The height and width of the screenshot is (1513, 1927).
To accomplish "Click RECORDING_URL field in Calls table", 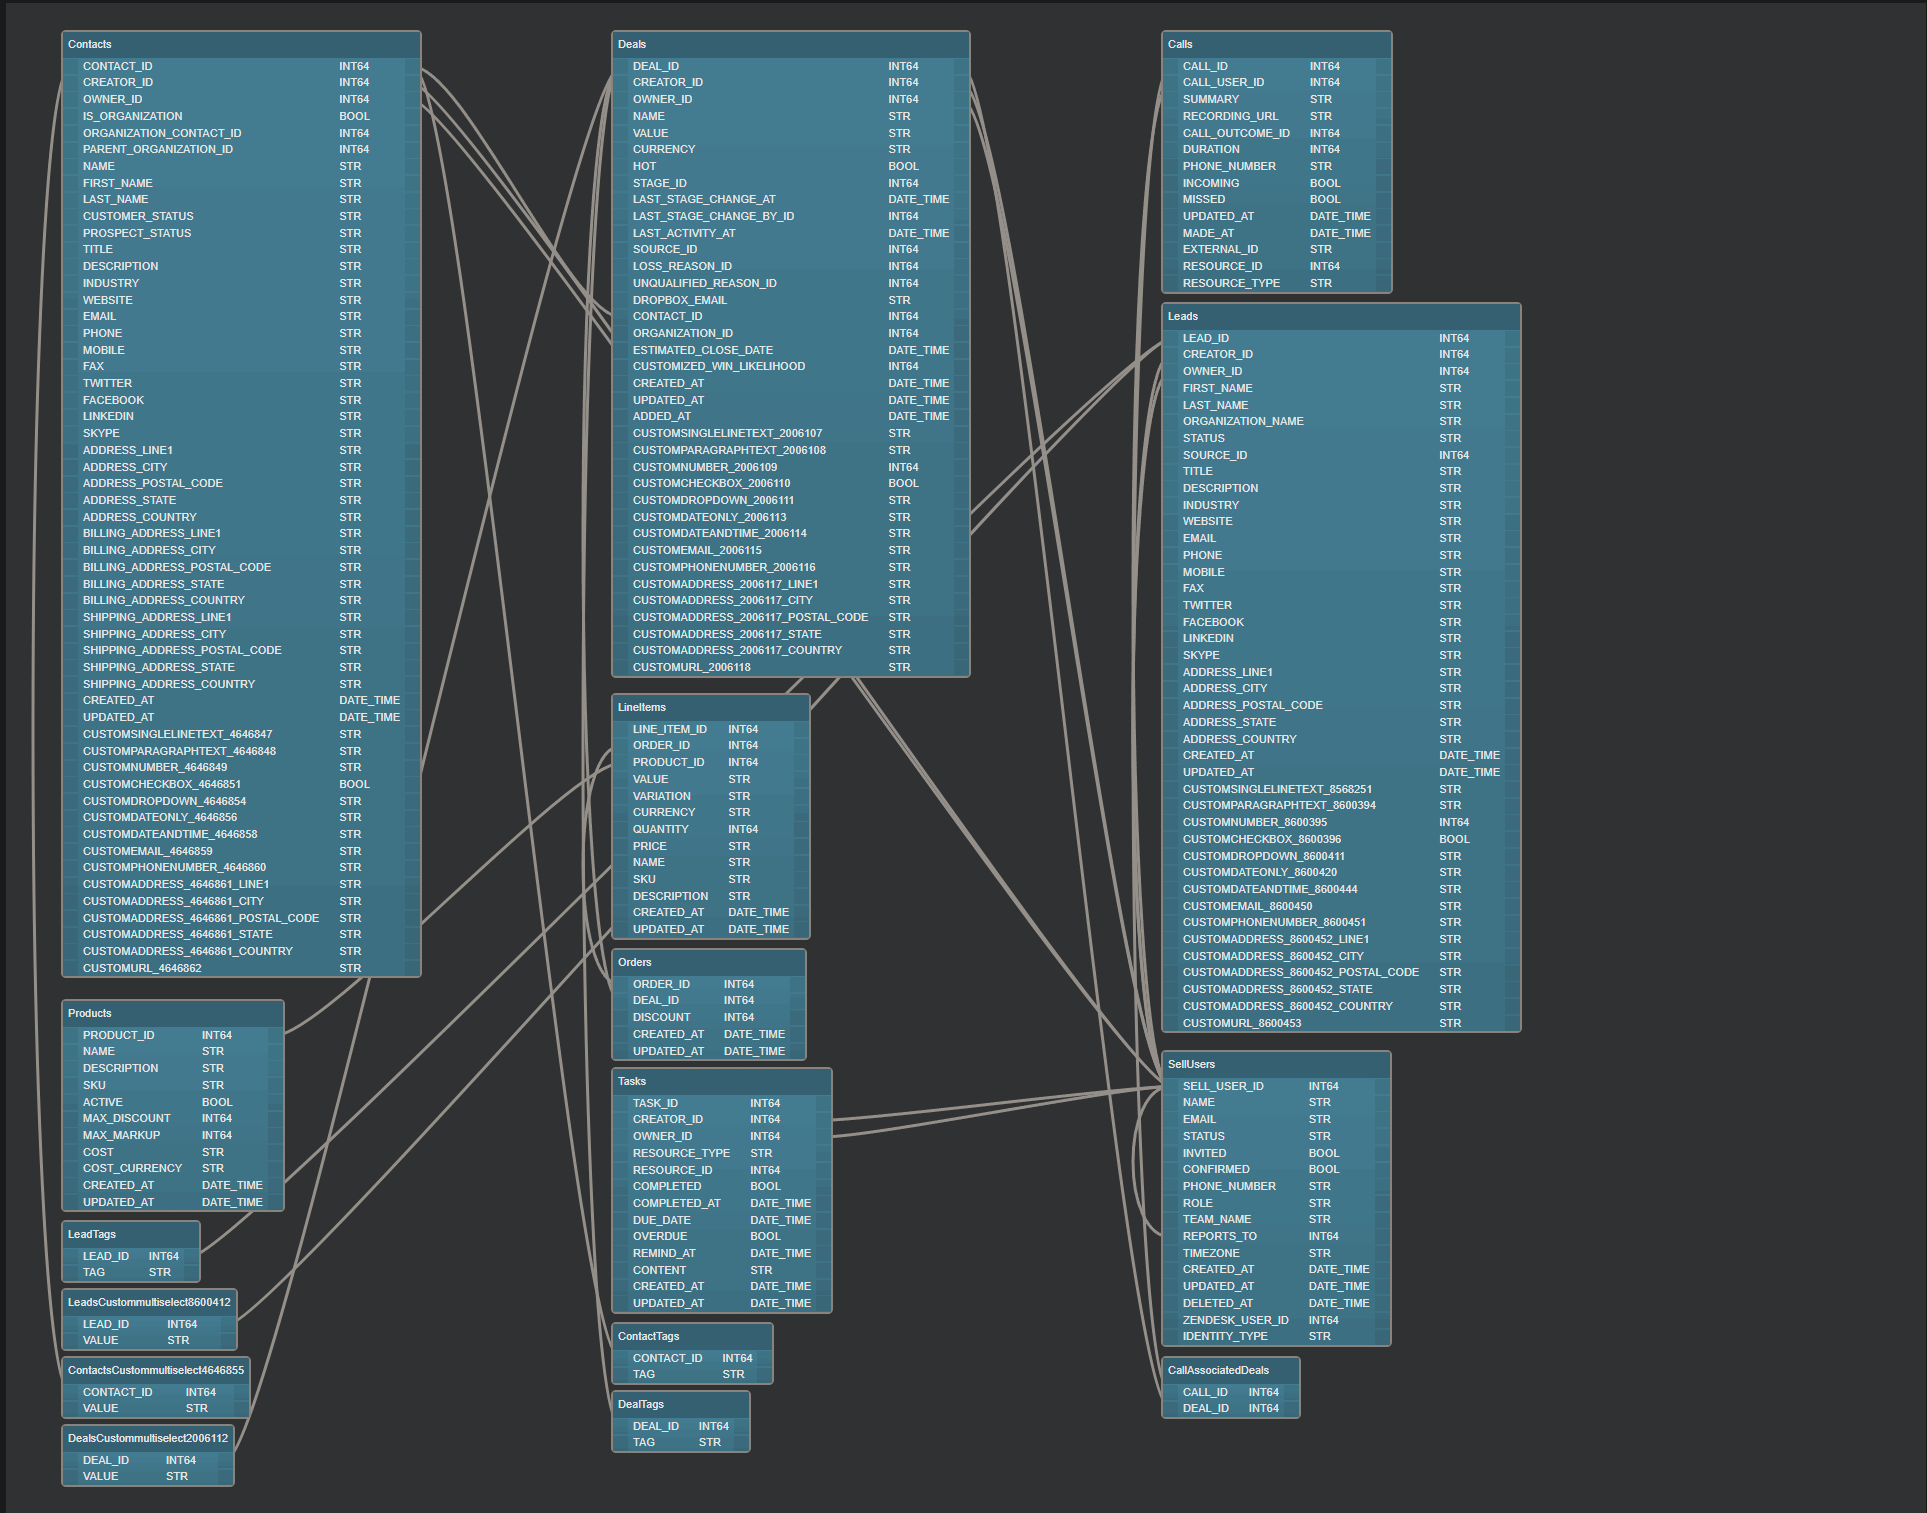I will (1230, 116).
